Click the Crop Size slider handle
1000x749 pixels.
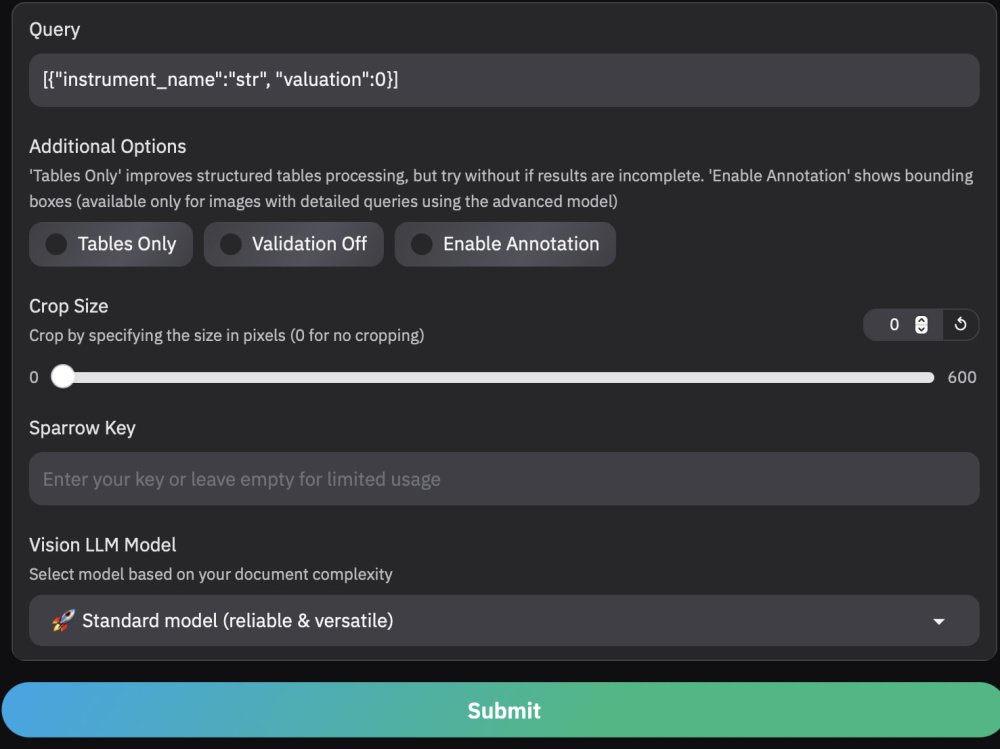pos(62,376)
